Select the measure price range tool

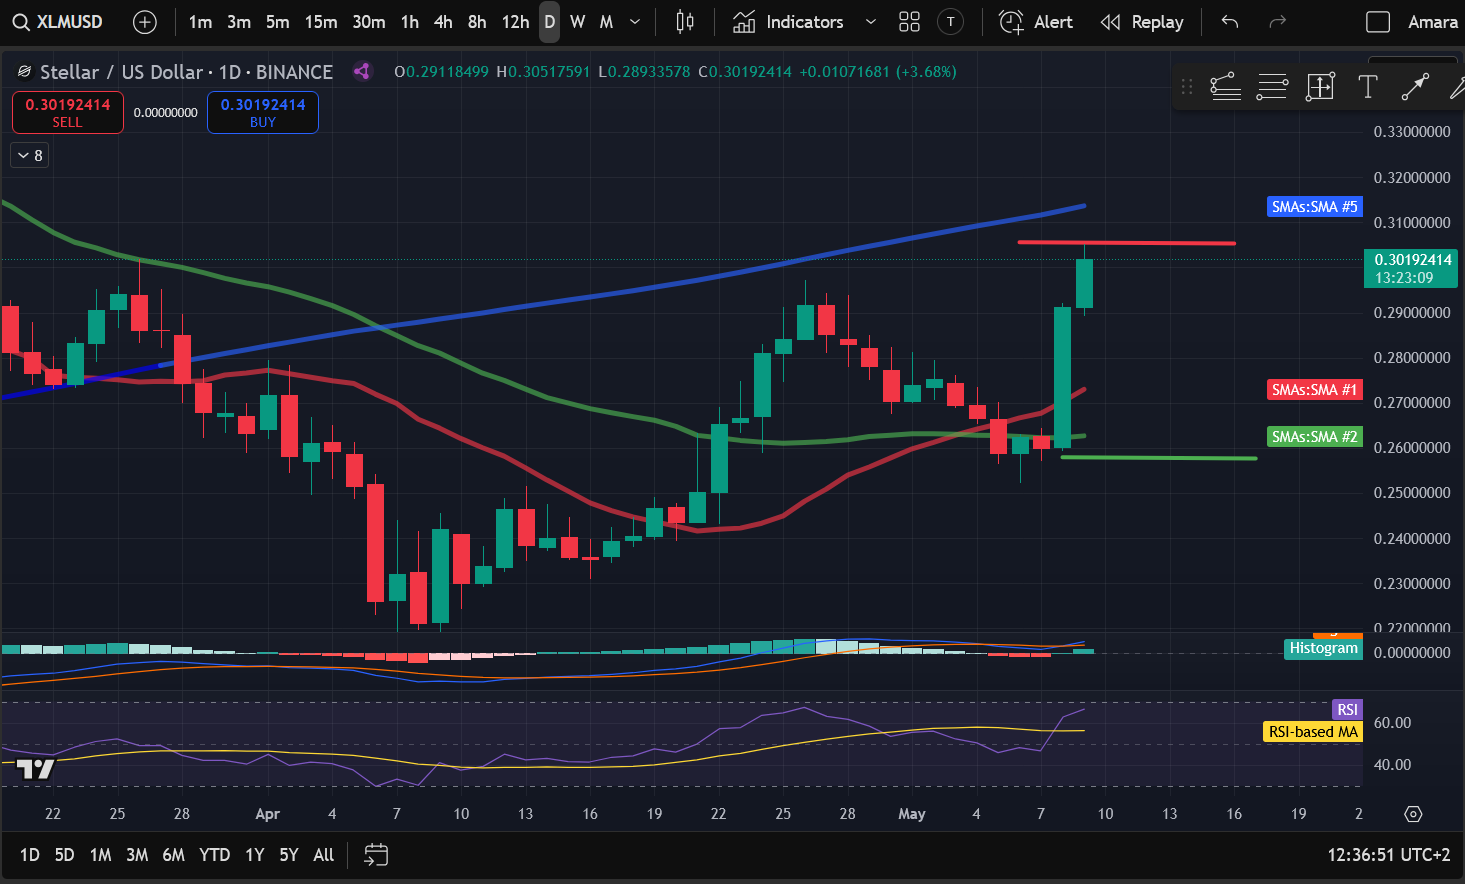pos(1320,87)
